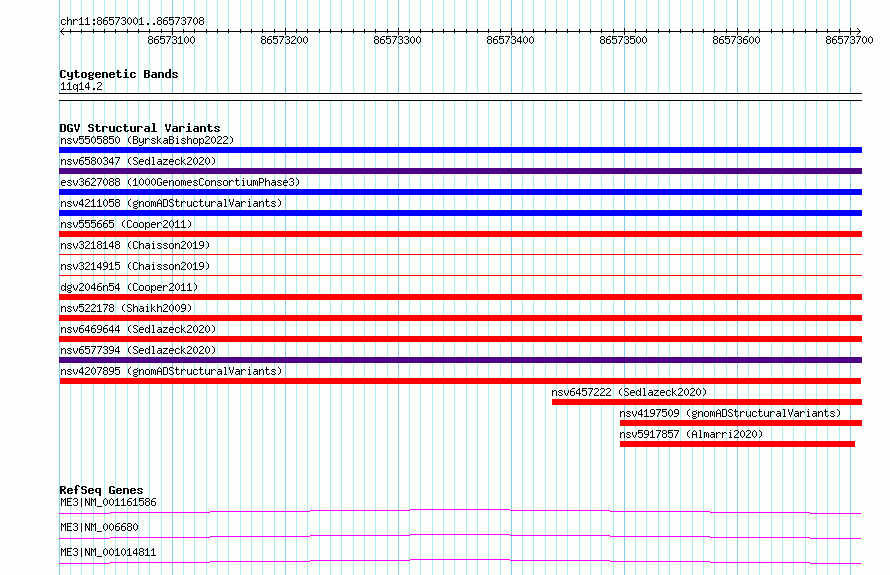Select the blue bar under nsv4211058

point(460,213)
